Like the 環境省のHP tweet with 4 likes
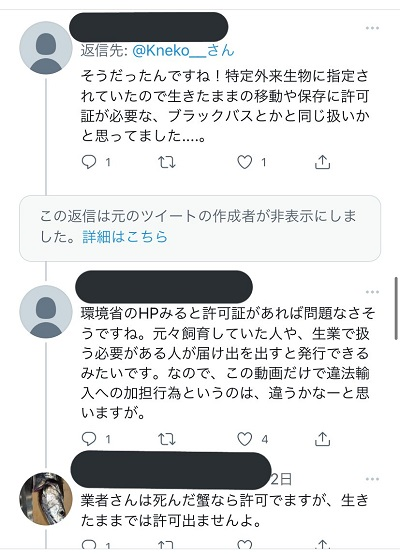Screen dimensions: 400x554 pos(244,439)
